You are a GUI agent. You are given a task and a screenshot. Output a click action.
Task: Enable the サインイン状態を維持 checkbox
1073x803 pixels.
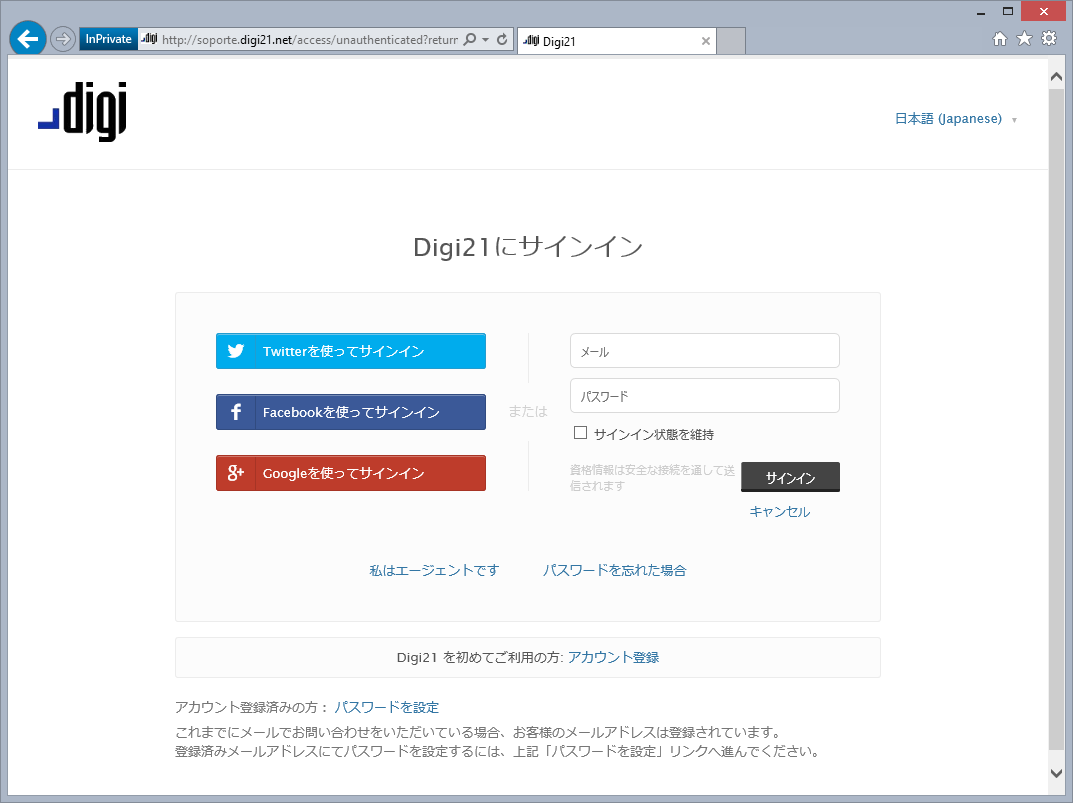(x=580, y=433)
